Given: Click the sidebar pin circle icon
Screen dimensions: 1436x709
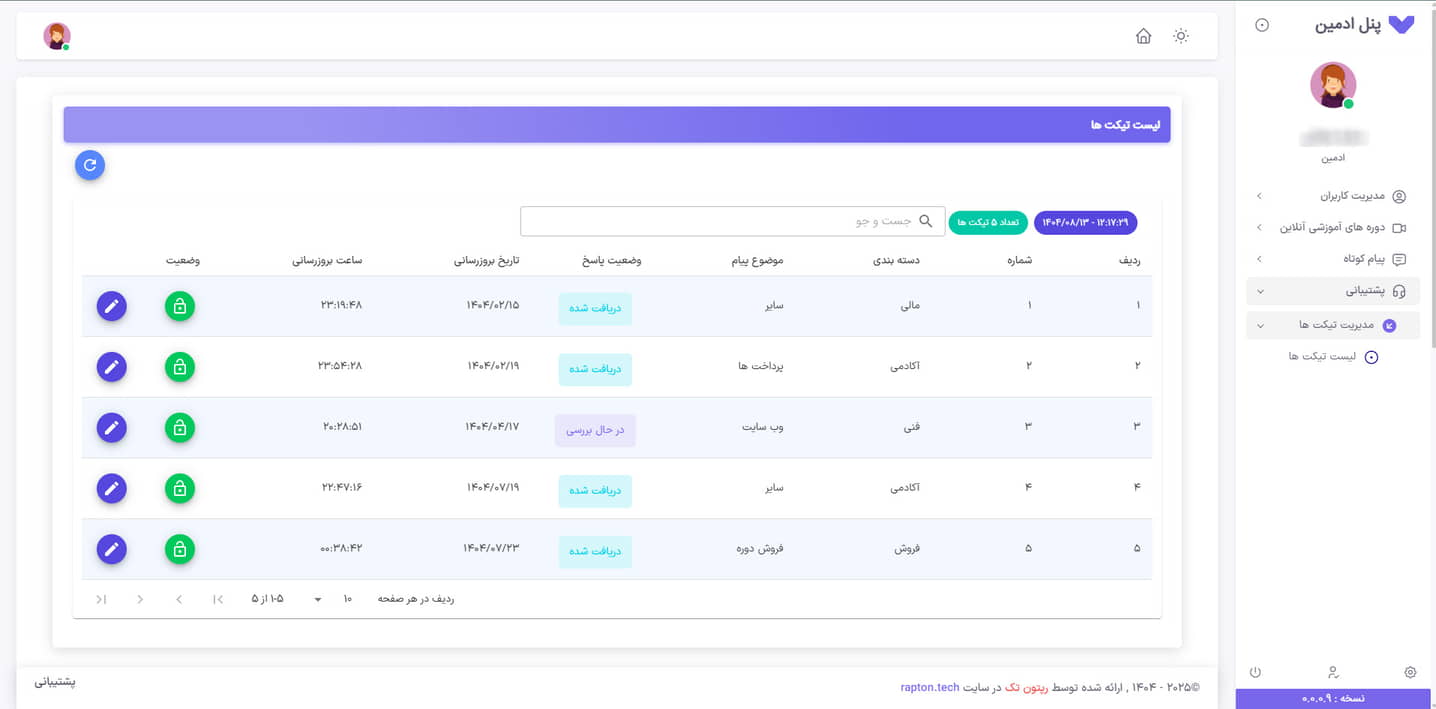Looking at the screenshot, I should 1262,25.
